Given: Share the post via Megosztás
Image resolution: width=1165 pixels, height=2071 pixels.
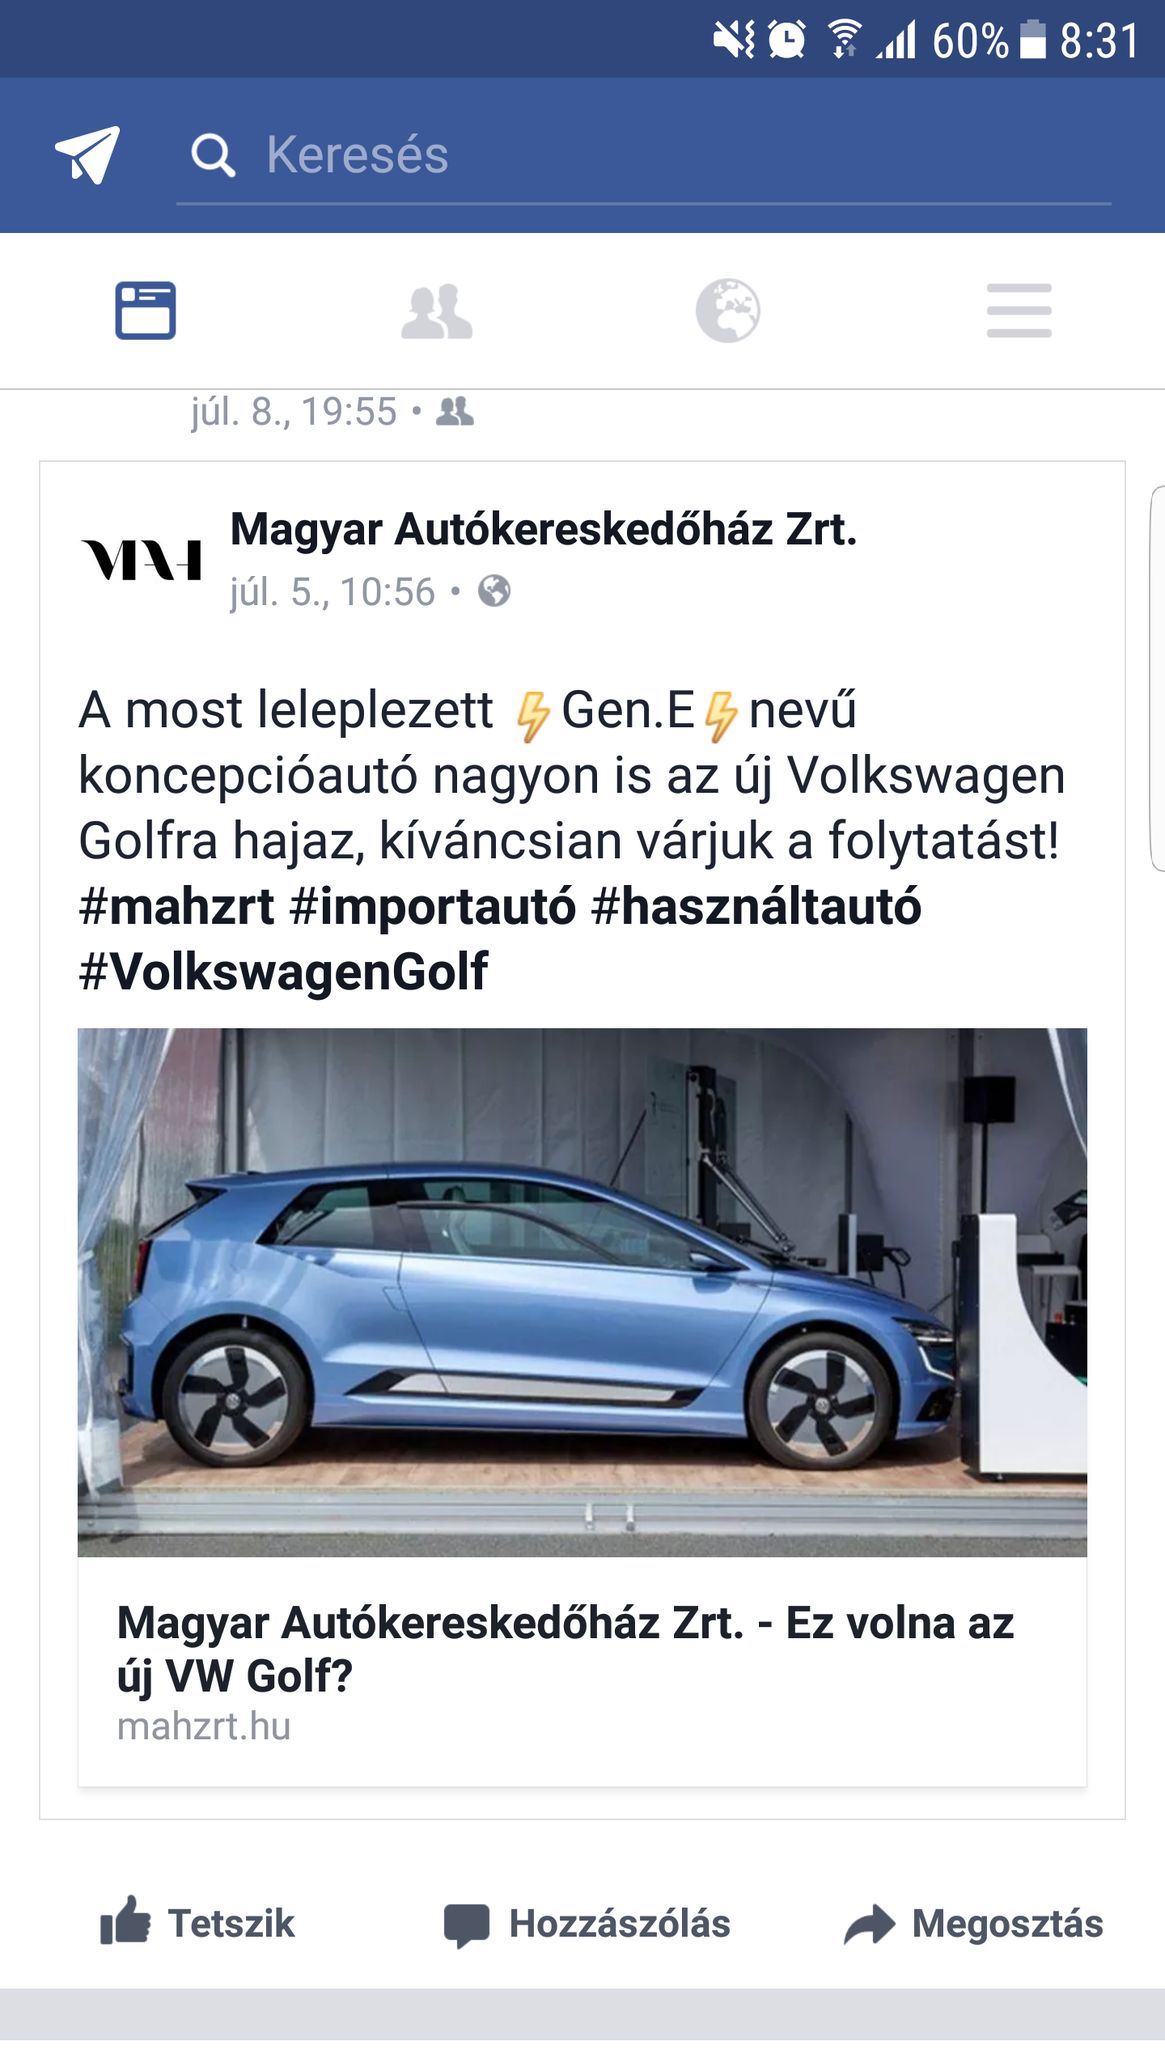Looking at the screenshot, I should [973, 1923].
